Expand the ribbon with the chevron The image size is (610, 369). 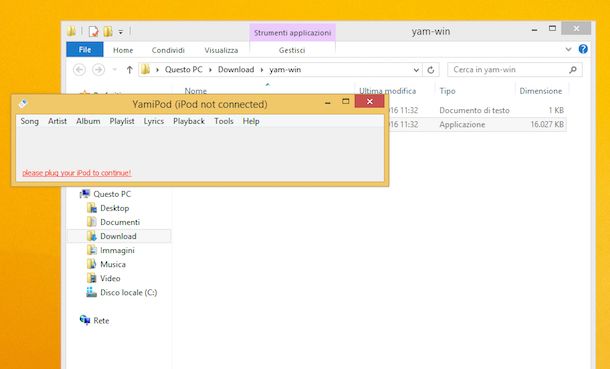point(568,49)
